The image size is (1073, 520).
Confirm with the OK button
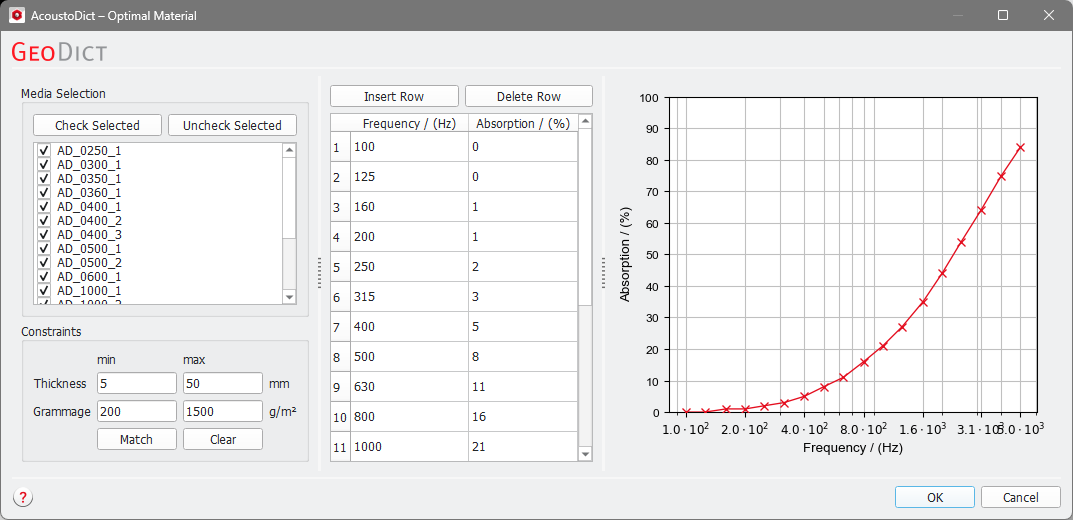click(x=935, y=497)
